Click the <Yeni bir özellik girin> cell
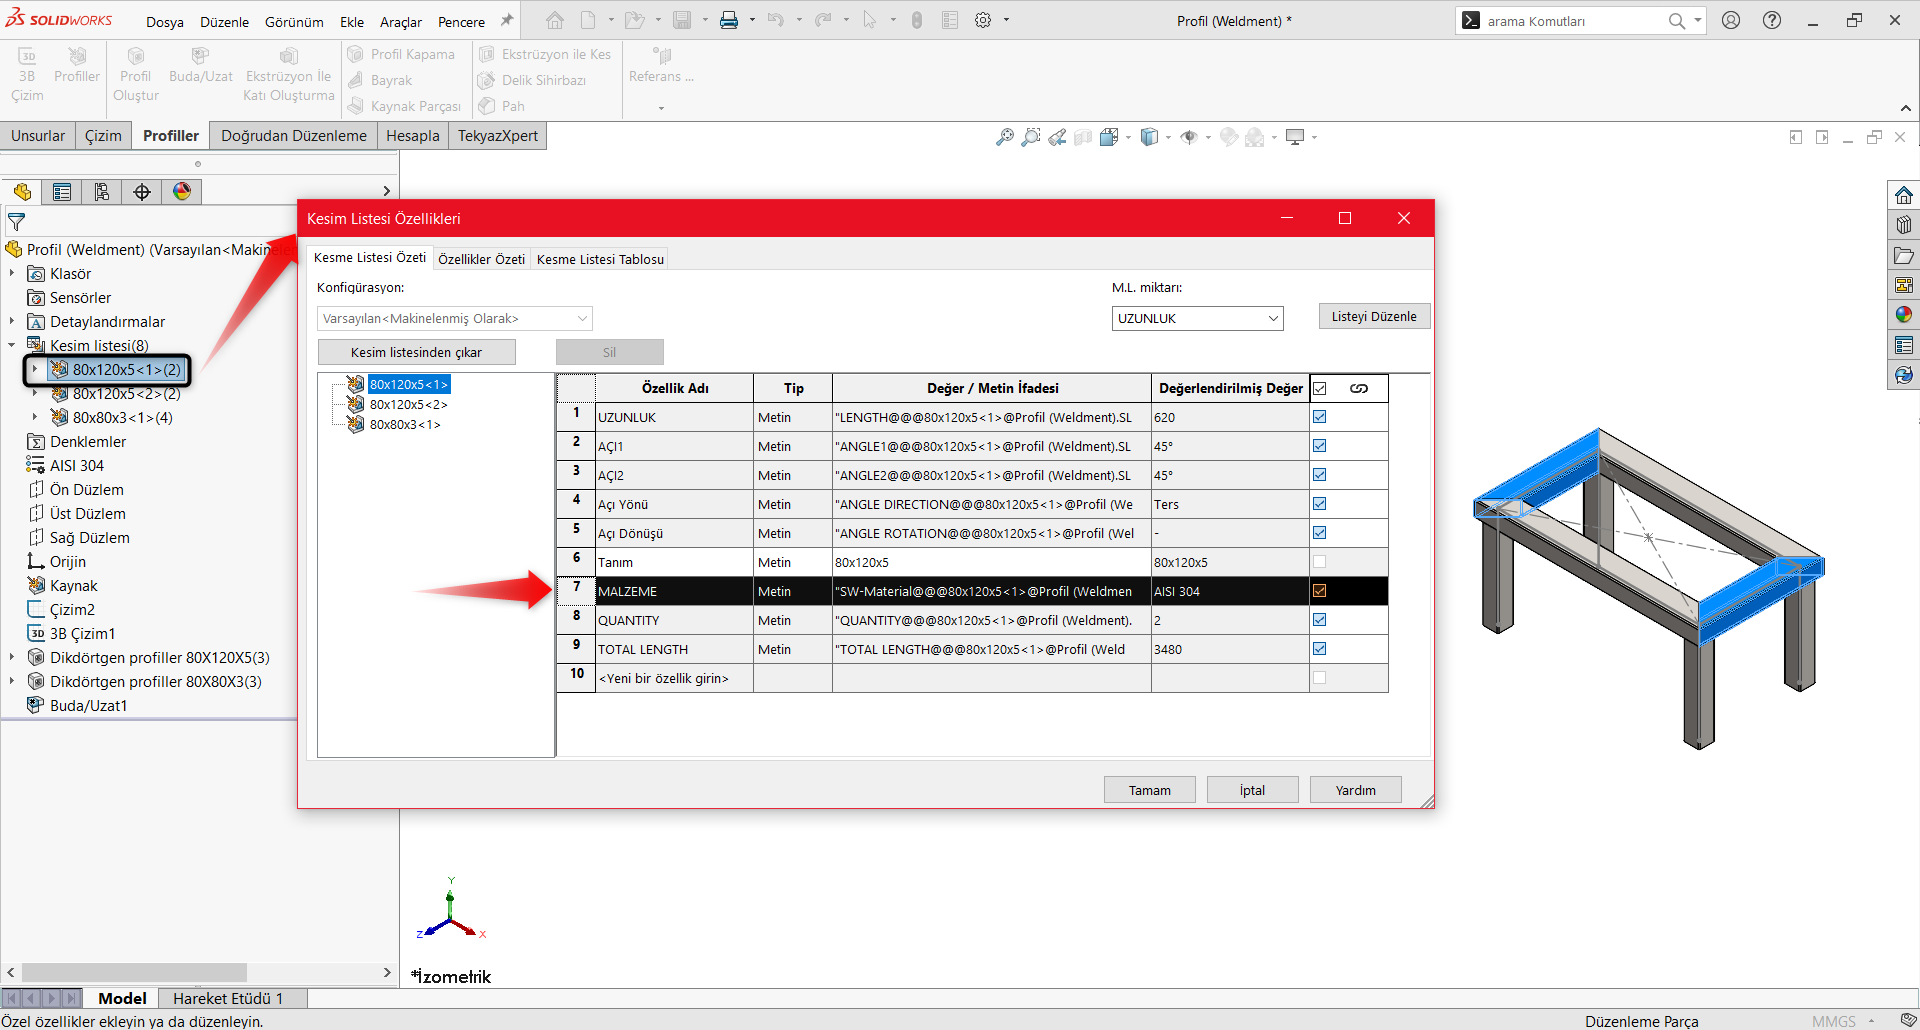The width and height of the screenshot is (1920, 1030). coord(674,678)
